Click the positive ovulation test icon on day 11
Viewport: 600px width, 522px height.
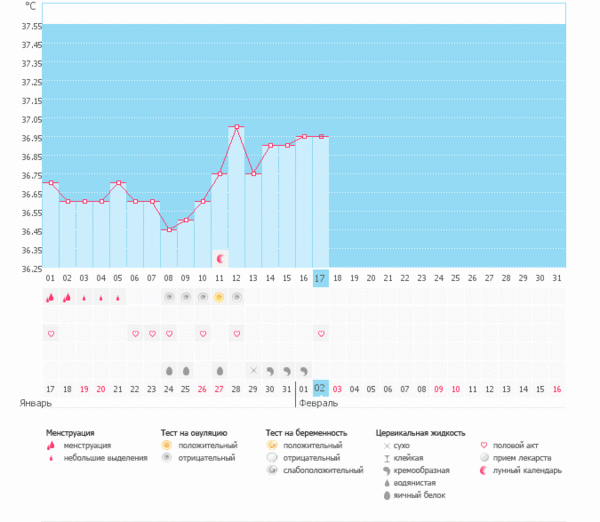(219, 297)
